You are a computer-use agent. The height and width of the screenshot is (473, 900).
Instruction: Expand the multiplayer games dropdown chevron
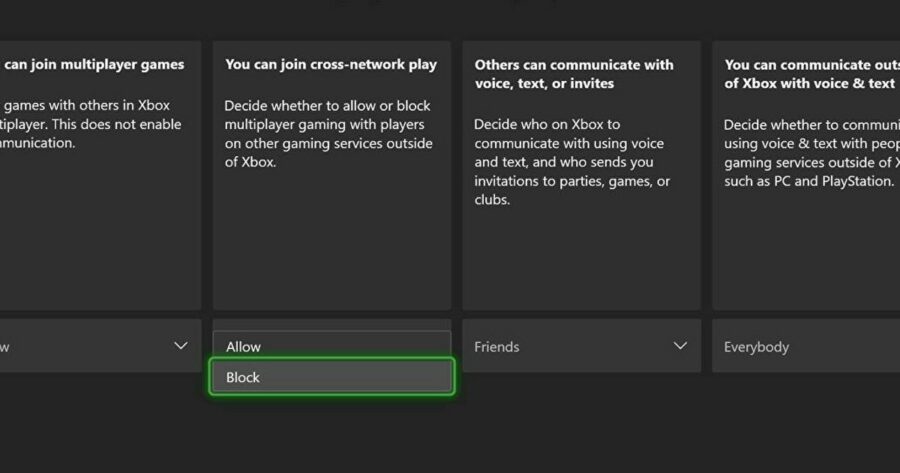click(180, 346)
